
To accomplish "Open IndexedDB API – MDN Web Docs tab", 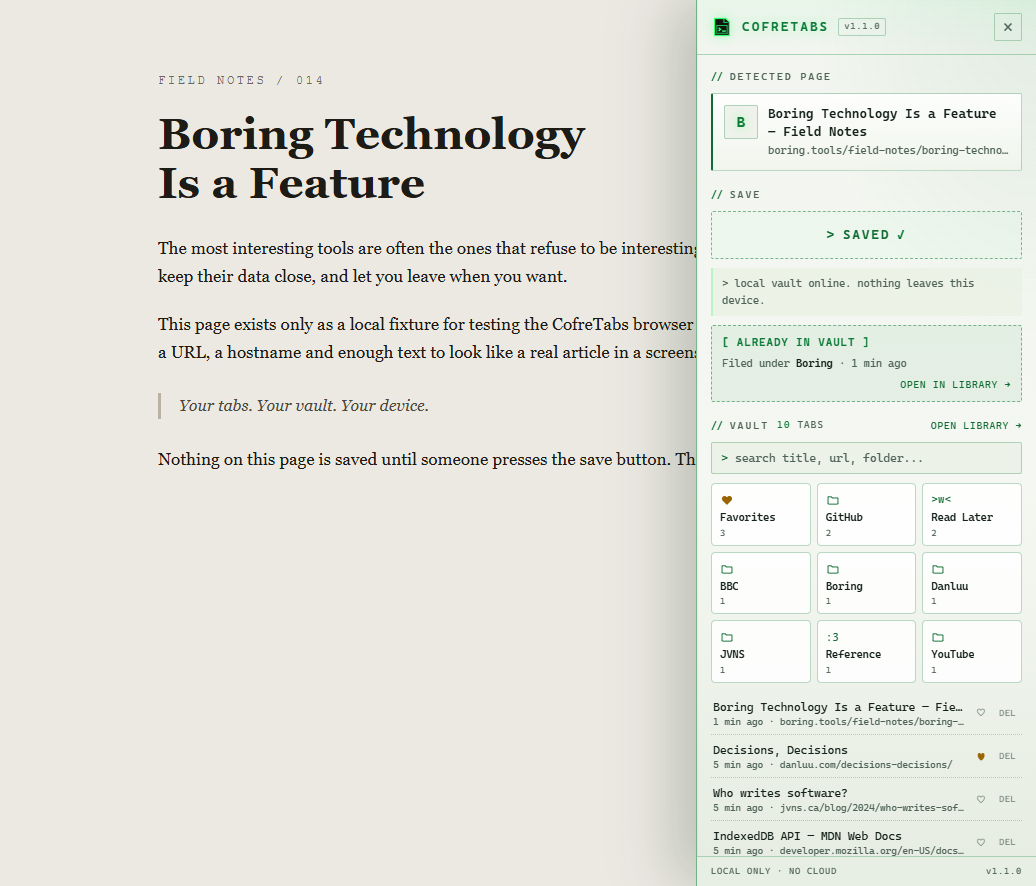I will (838, 842).
